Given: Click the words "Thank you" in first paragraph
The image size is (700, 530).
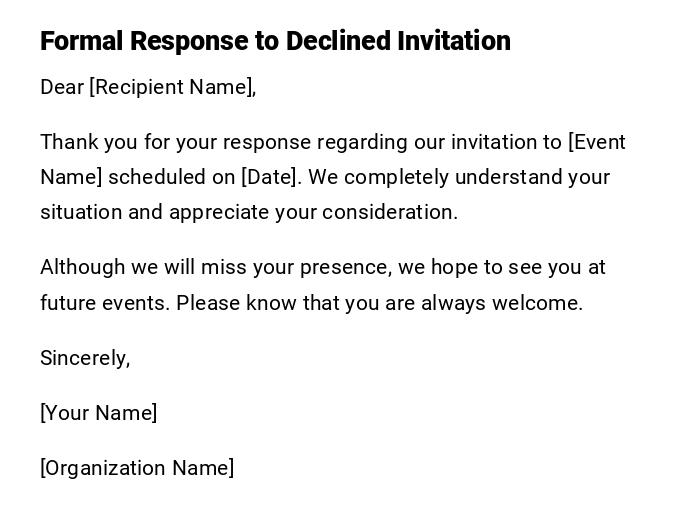Looking at the screenshot, I should tap(84, 142).
